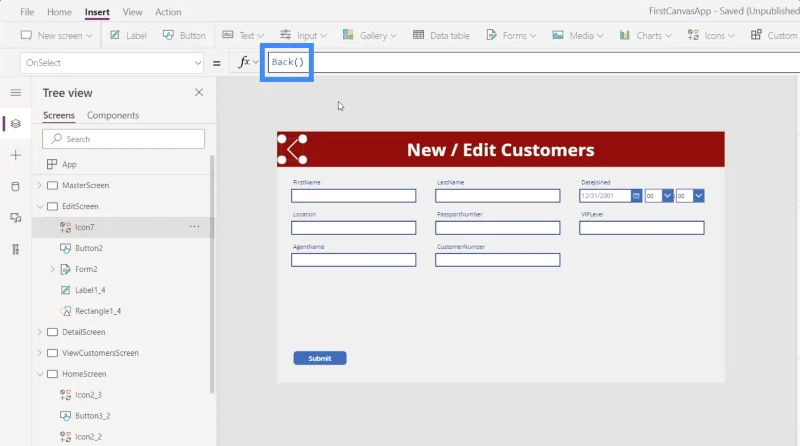The width and height of the screenshot is (800, 446).
Task: Open the Media dropdown in ribbon
Action: 578,35
